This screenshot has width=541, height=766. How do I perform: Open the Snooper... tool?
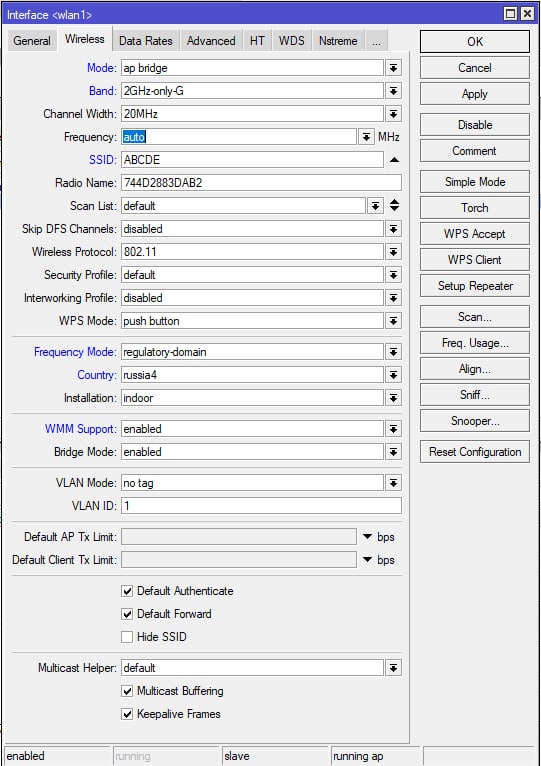(475, 421)
